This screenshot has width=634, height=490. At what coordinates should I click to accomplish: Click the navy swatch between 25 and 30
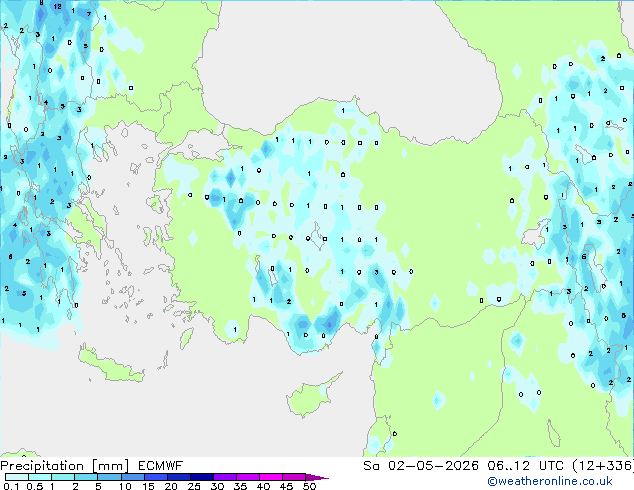coord(202,477)
